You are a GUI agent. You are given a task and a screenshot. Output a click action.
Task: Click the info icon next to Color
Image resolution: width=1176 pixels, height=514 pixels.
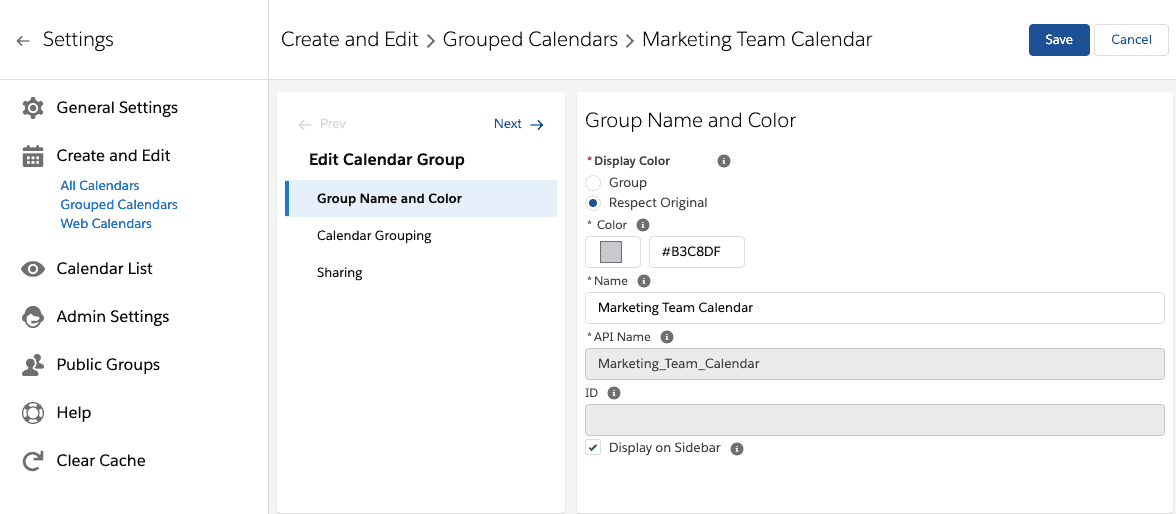[x=643, y=224]
